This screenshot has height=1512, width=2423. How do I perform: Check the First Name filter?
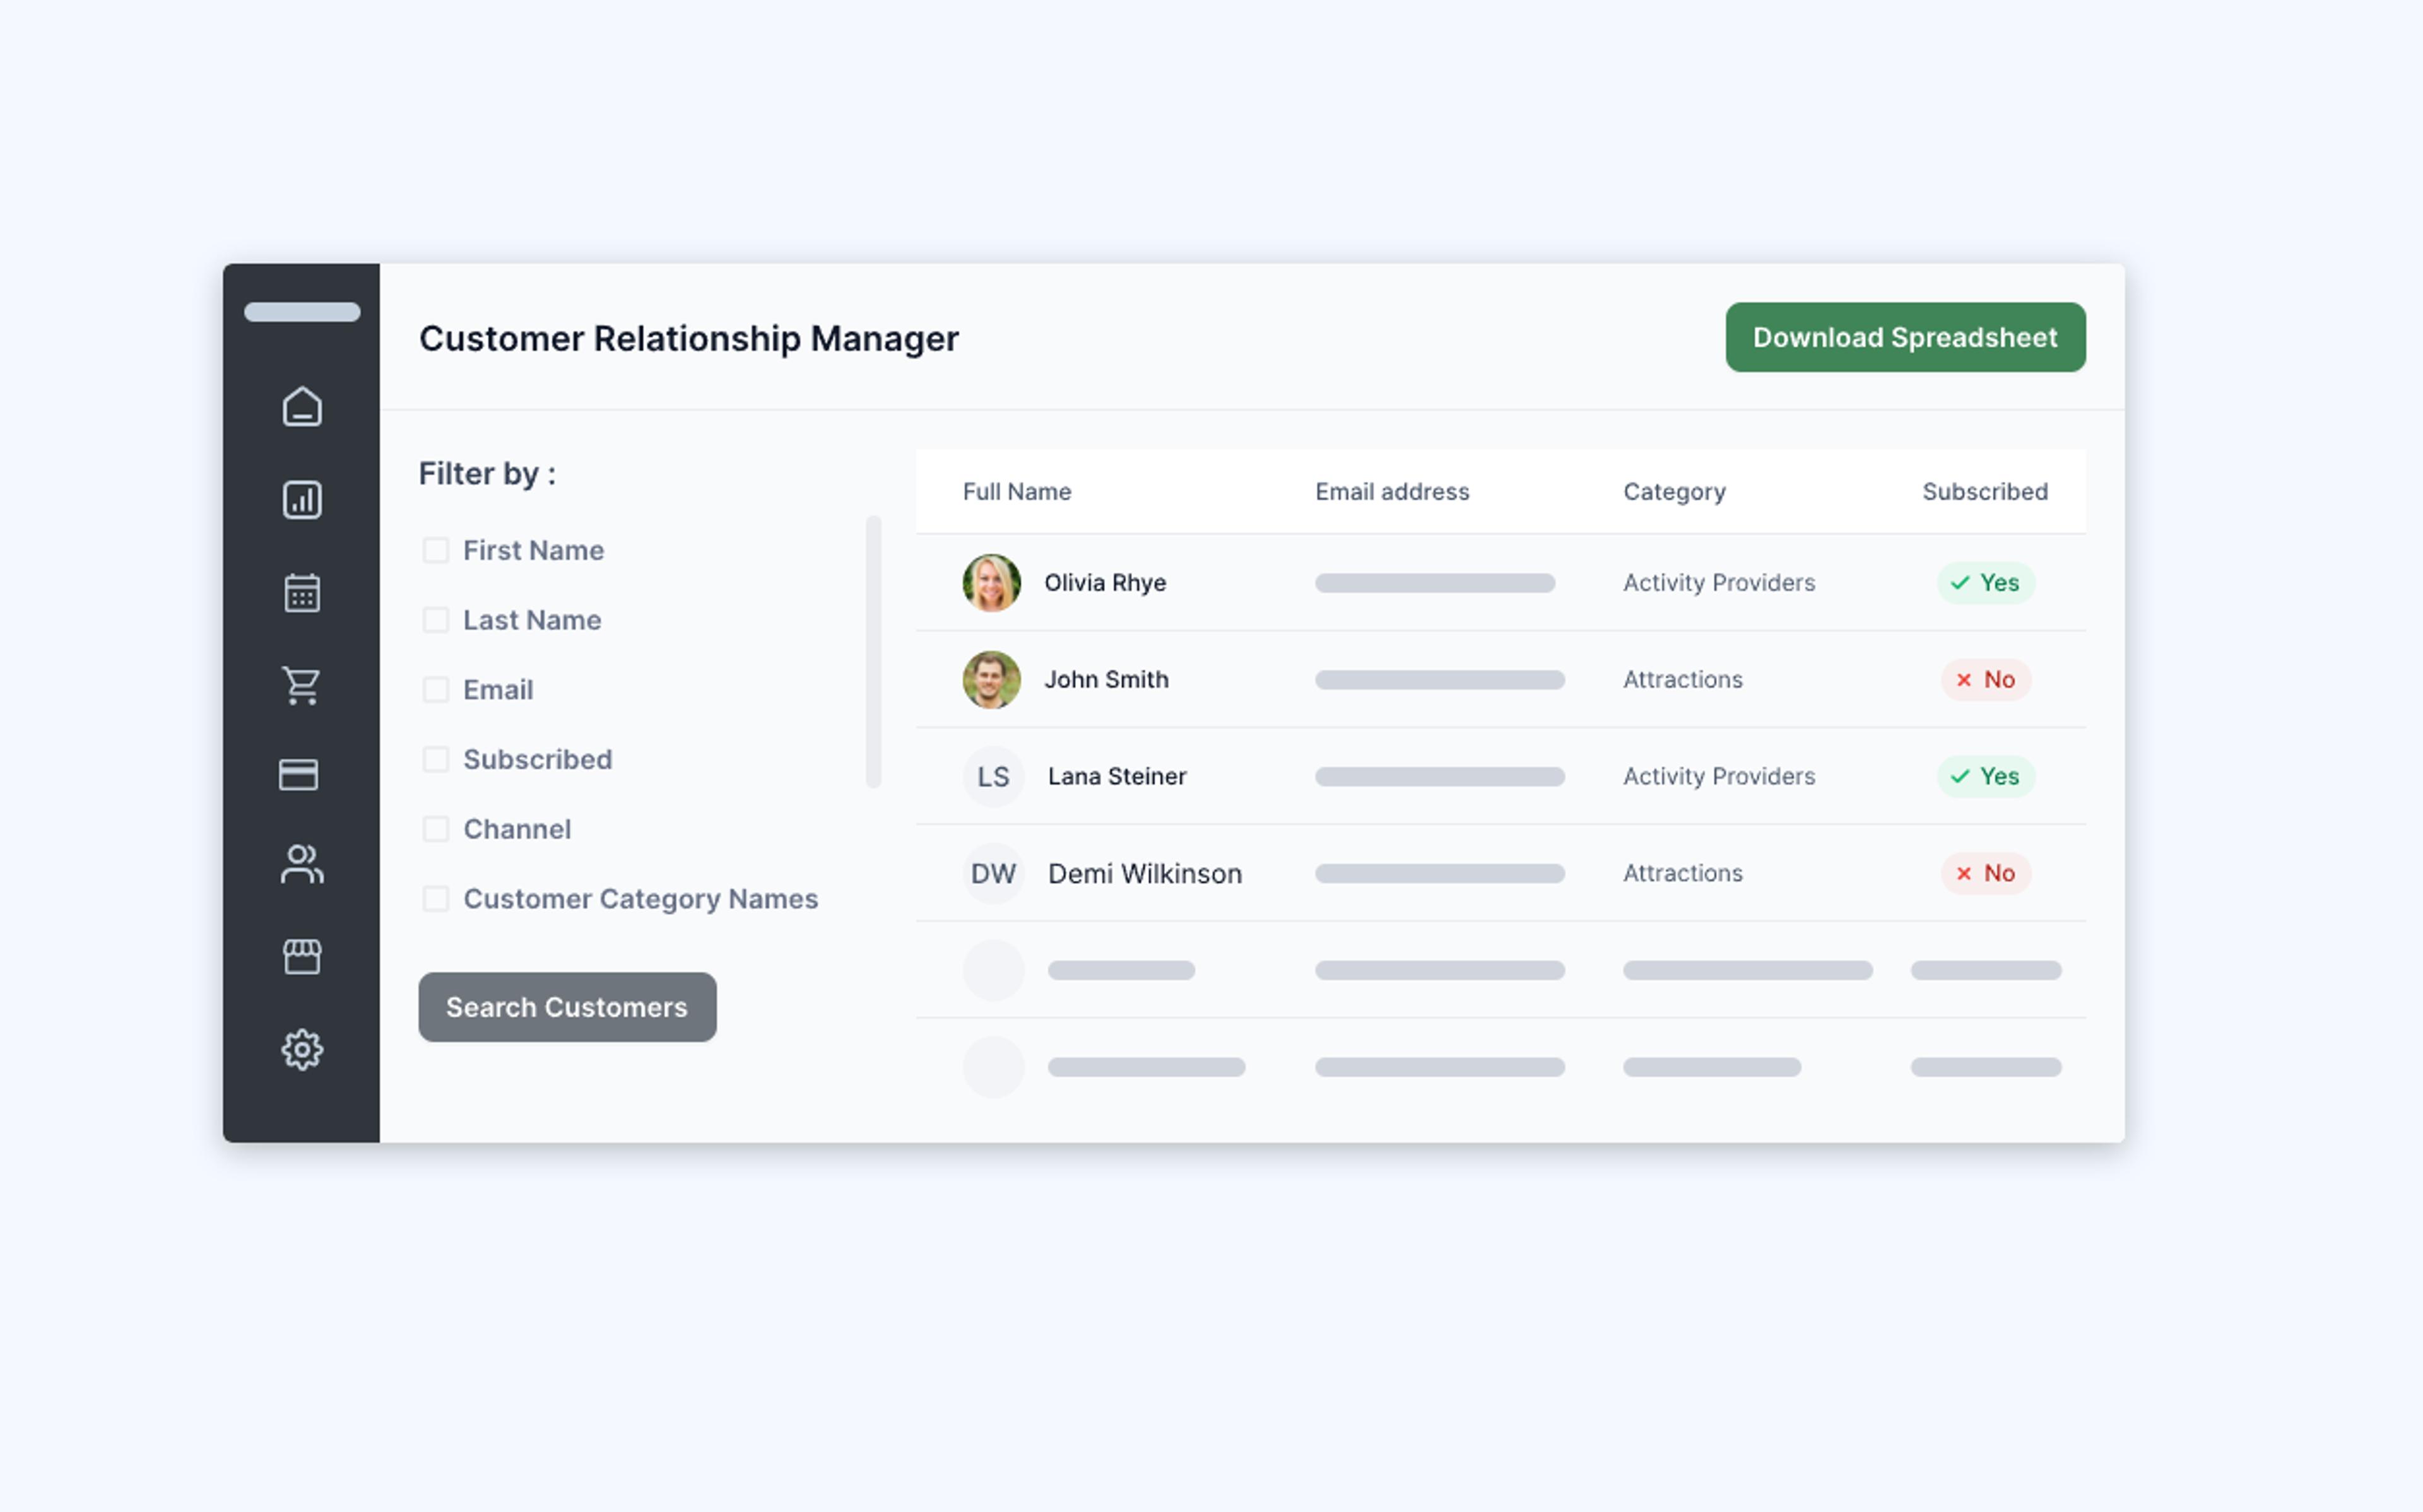(436, 550)
